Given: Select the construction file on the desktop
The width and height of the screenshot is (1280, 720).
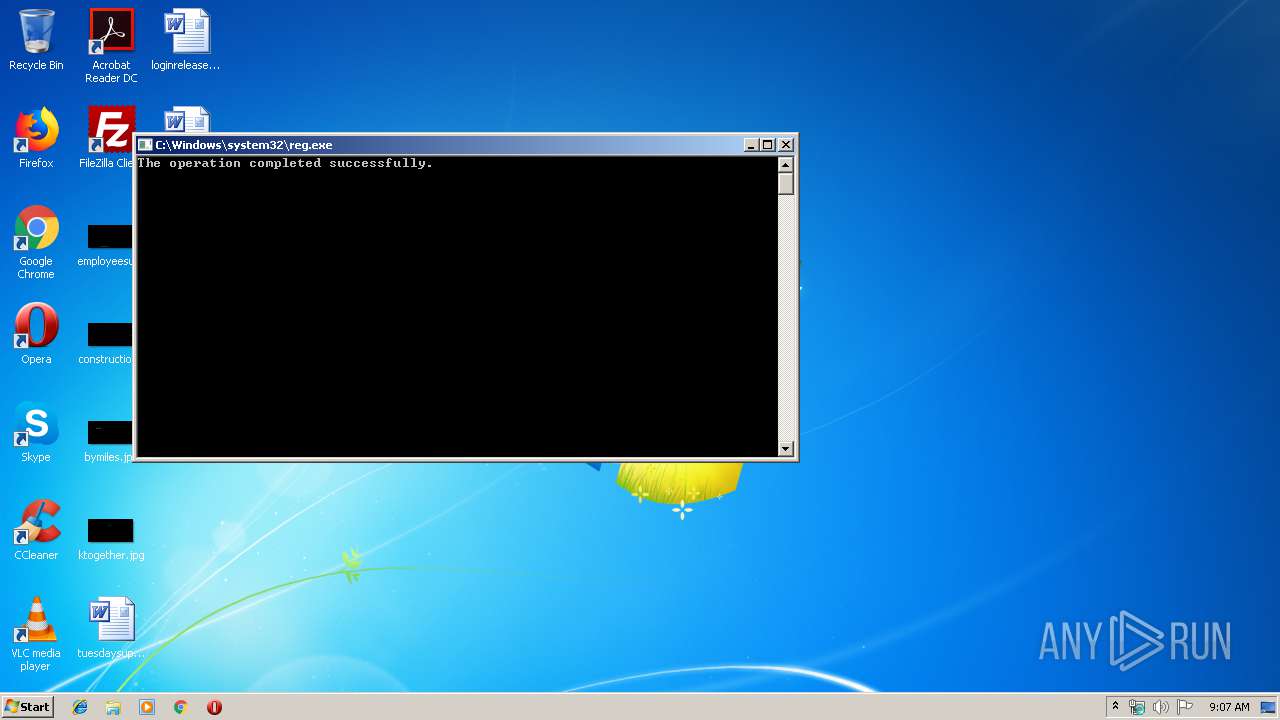Looking at the screenshot, I should [x=106, y=344].
